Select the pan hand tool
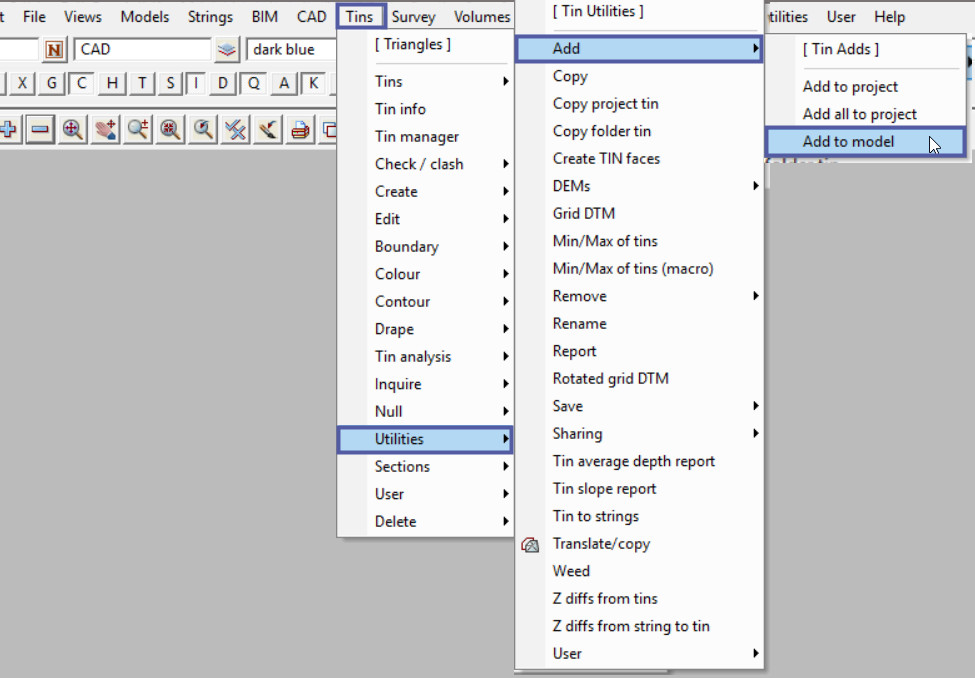This screenshot has height=678, width=975. [x=105, y=129]
